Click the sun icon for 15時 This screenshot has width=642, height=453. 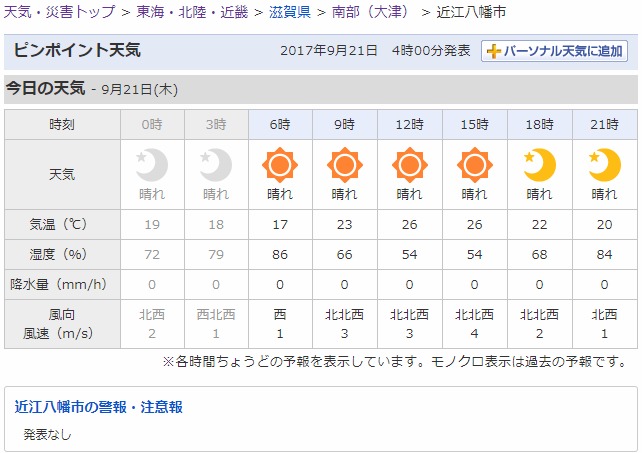[x=475, y=165]
